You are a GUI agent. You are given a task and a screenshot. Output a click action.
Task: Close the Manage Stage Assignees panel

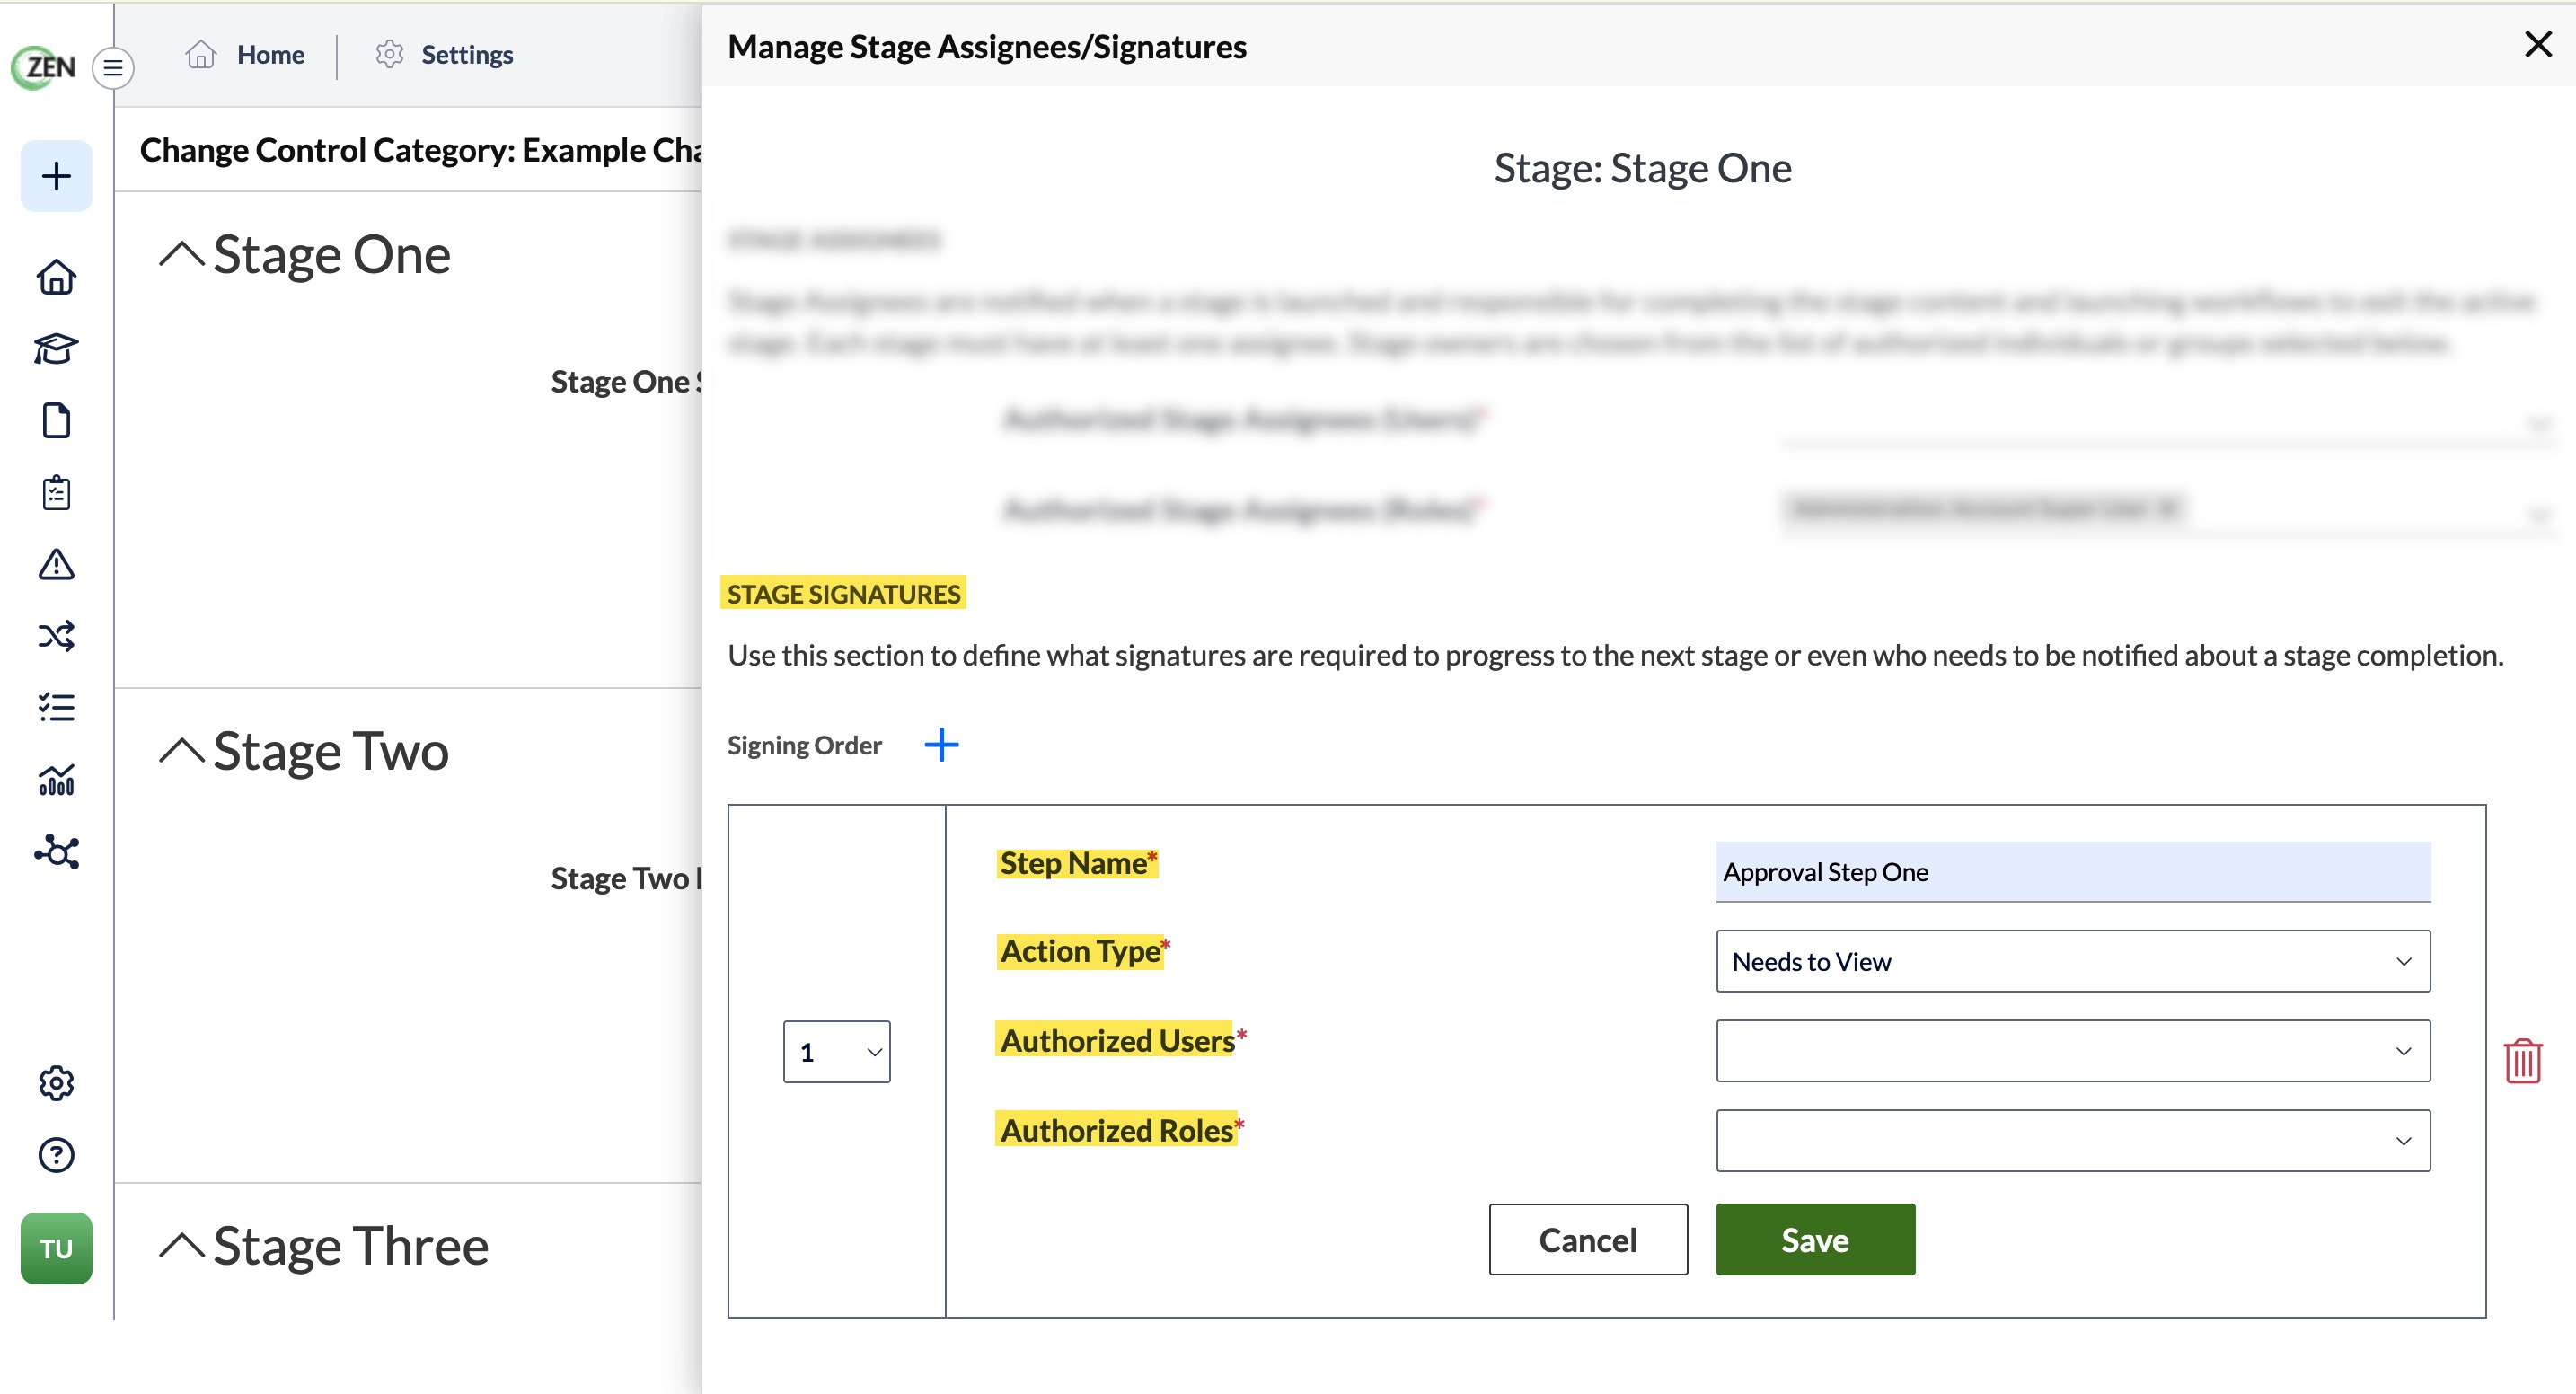pos(2538,44)
